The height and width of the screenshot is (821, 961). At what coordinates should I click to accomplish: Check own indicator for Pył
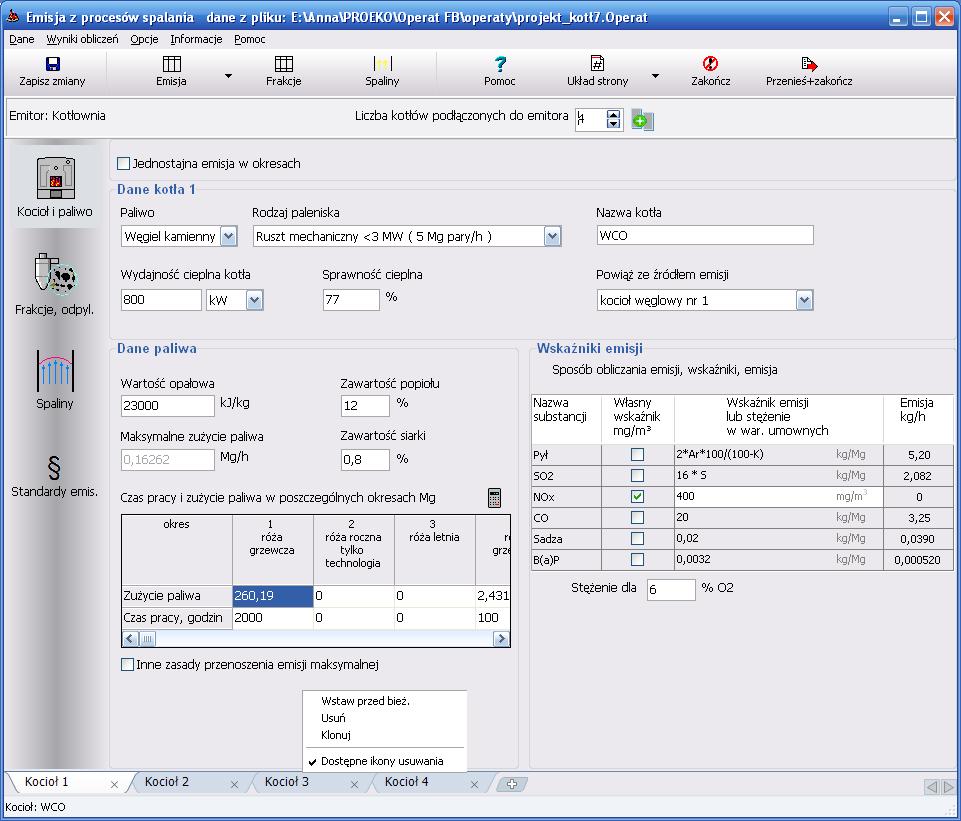pyautogui.click(x=637, y=455)
